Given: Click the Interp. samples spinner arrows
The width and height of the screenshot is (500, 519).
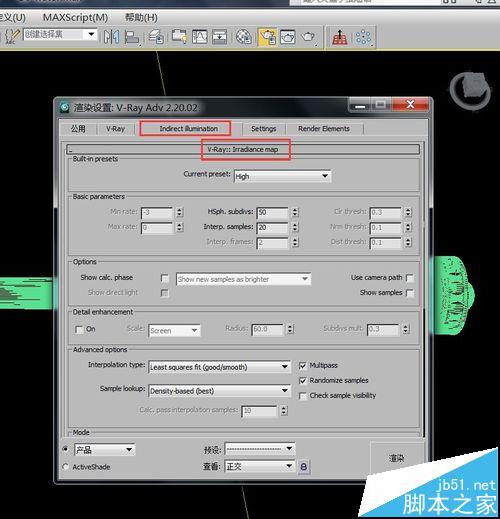Looking at the screenshot, I should tap(295, 227).
